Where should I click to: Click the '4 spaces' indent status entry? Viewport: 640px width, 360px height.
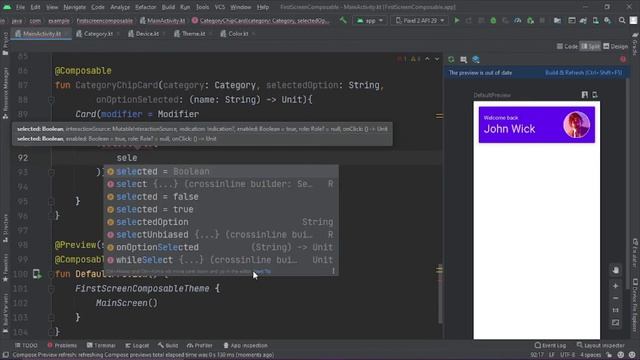[590, 355]
